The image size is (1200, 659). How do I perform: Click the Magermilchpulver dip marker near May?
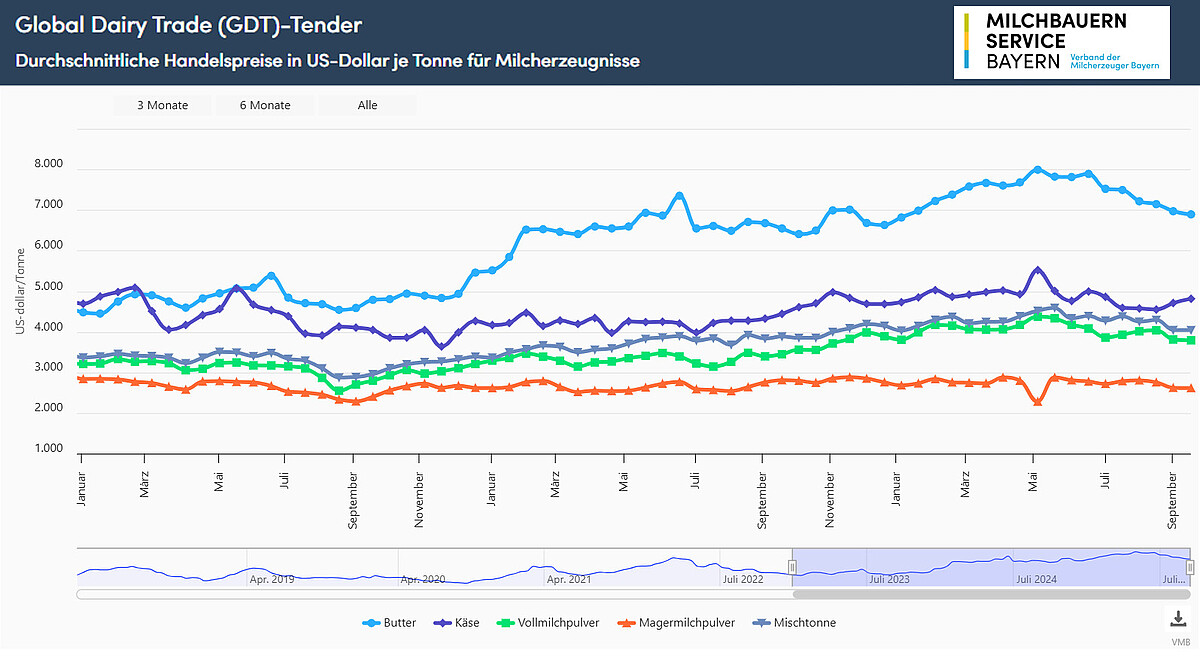click(1037, 402)
